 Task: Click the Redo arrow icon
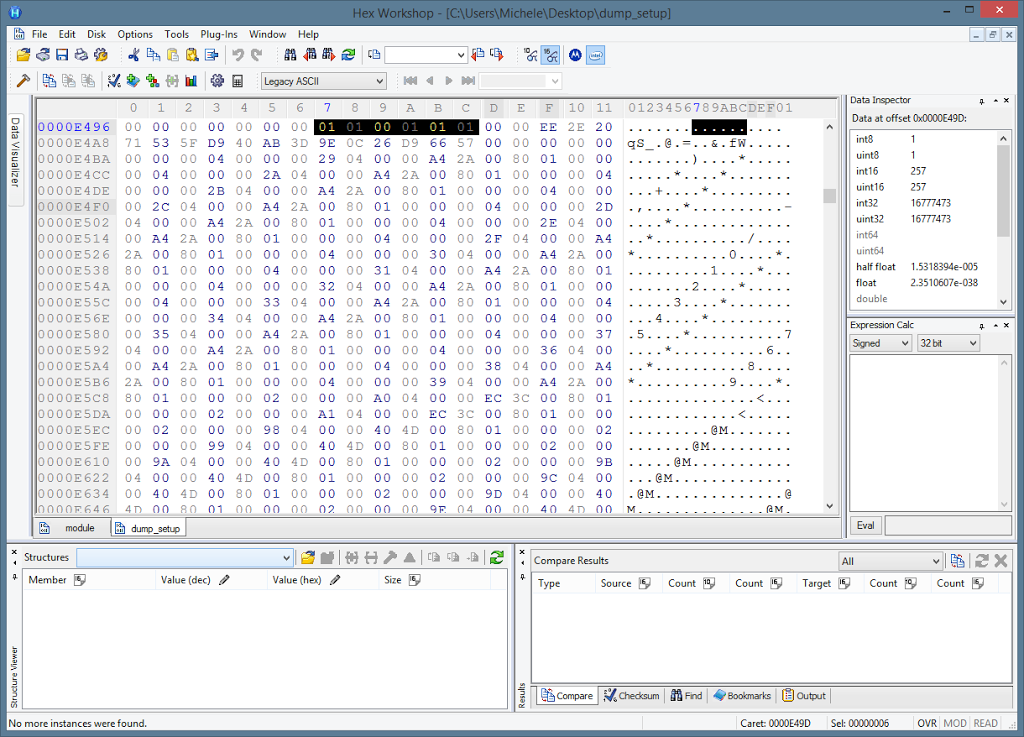257,55
